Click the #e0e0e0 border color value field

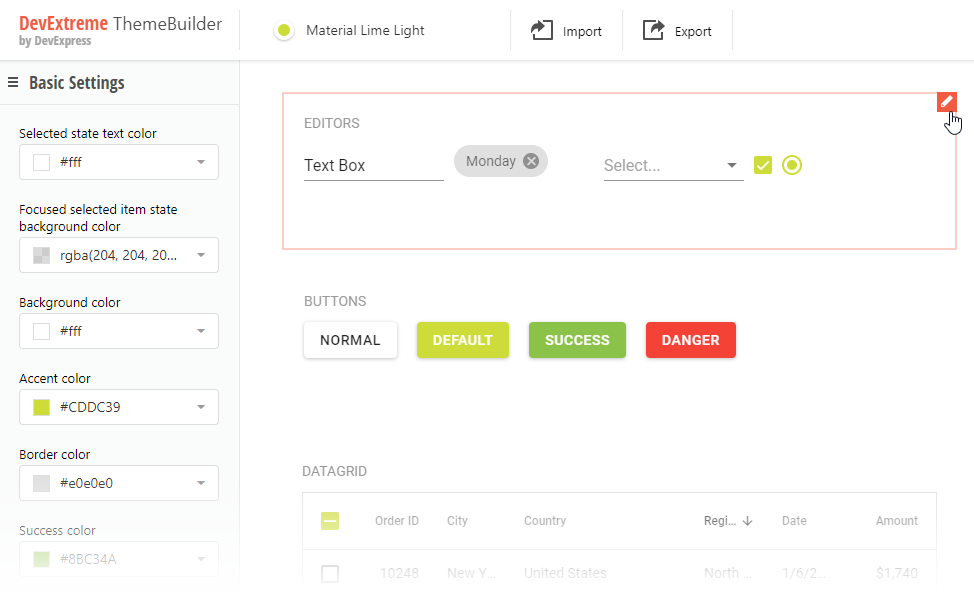click(x=119, y=483)
